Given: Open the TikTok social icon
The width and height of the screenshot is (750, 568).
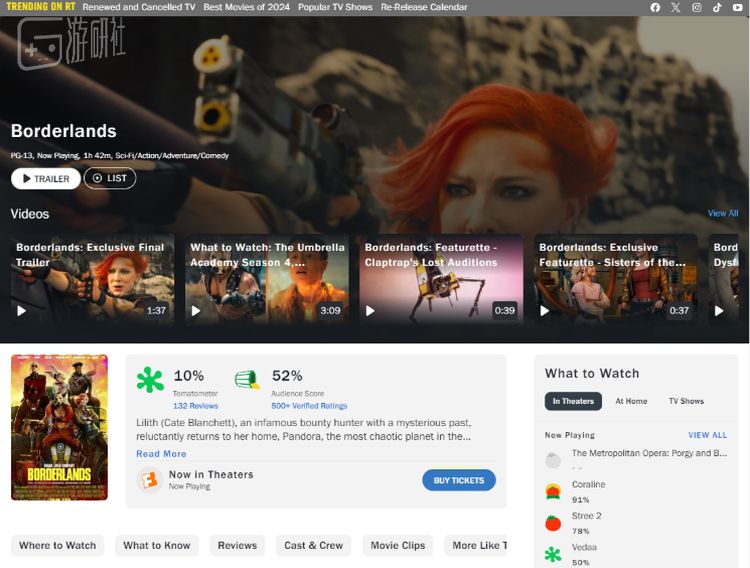Looking at the screenshot, I should point(717,7).
